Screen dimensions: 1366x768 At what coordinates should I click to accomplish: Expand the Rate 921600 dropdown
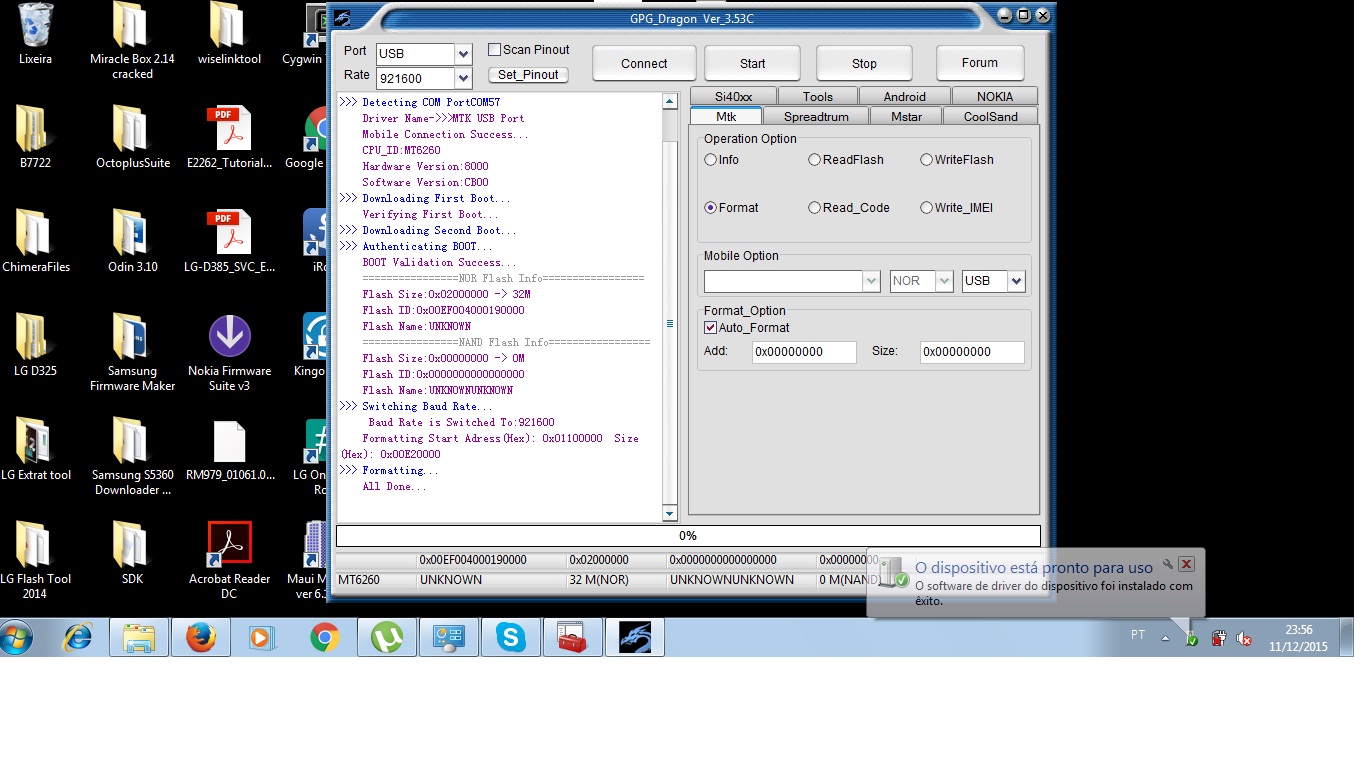pos(463,78)
